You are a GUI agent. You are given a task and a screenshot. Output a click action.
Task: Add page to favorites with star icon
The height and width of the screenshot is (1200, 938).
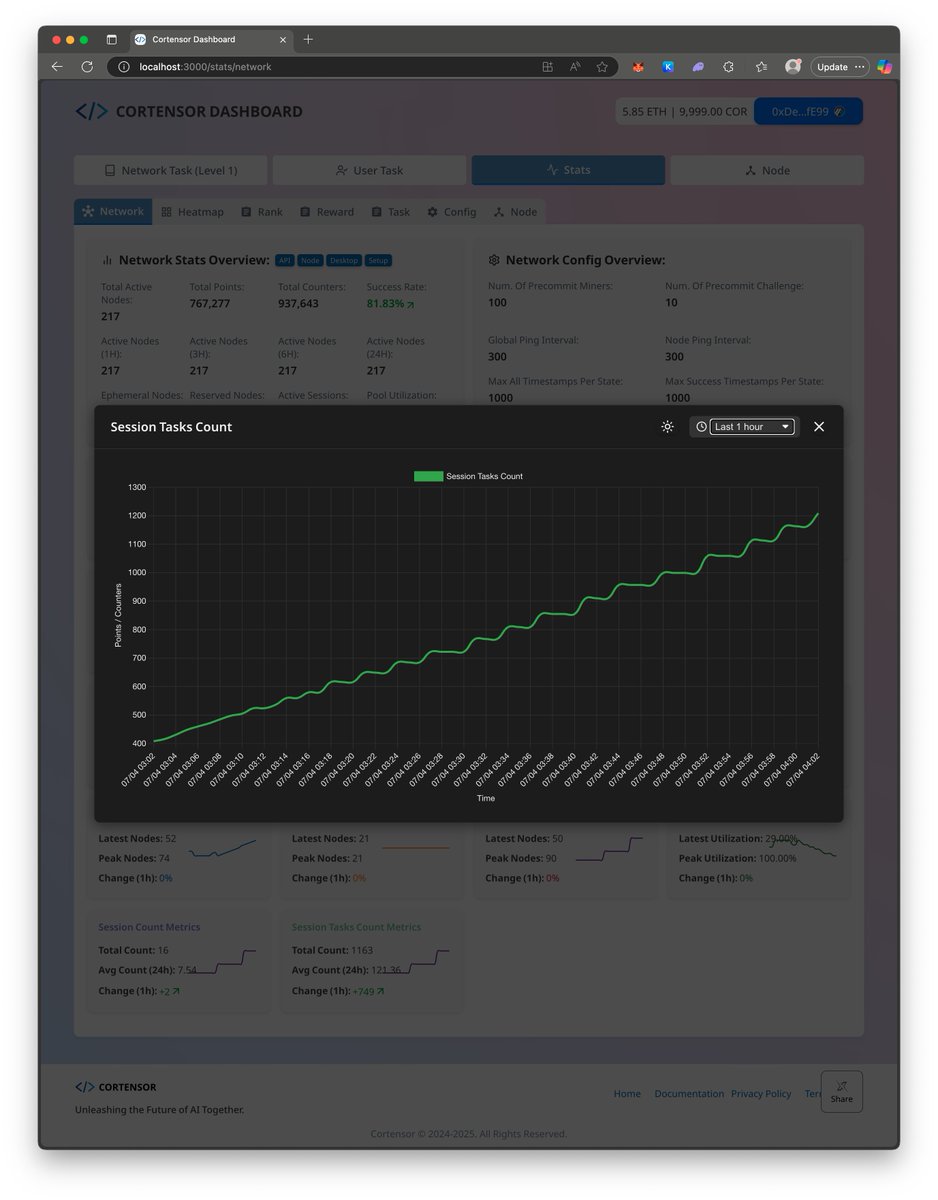coord(602,67)
